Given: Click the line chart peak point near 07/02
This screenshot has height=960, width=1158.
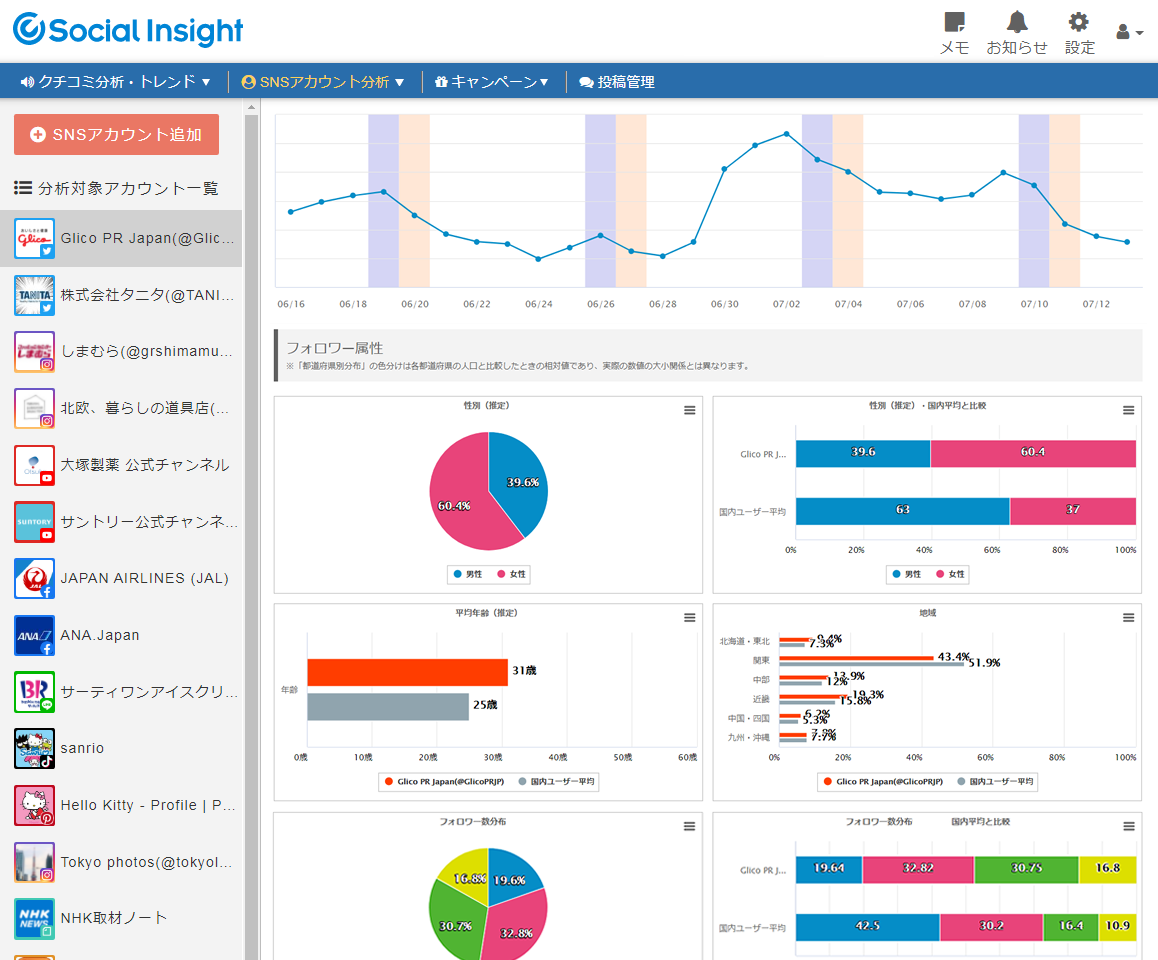Looking at the screenshot, I should 787,134.
